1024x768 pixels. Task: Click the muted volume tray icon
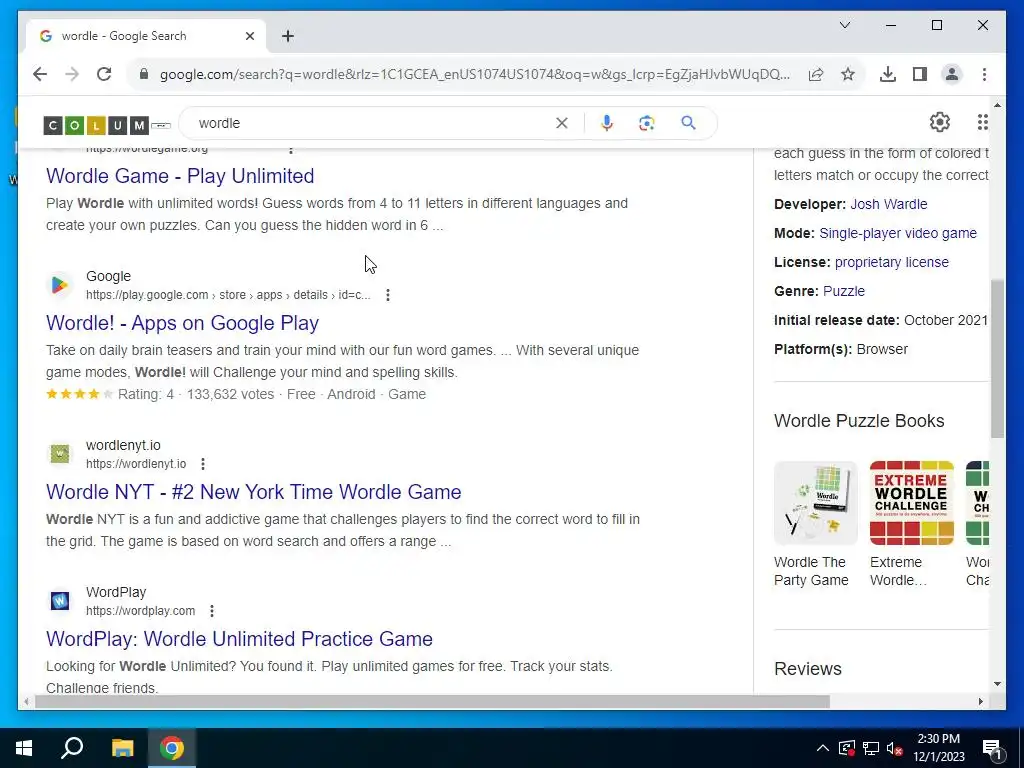tap(895, 748)
